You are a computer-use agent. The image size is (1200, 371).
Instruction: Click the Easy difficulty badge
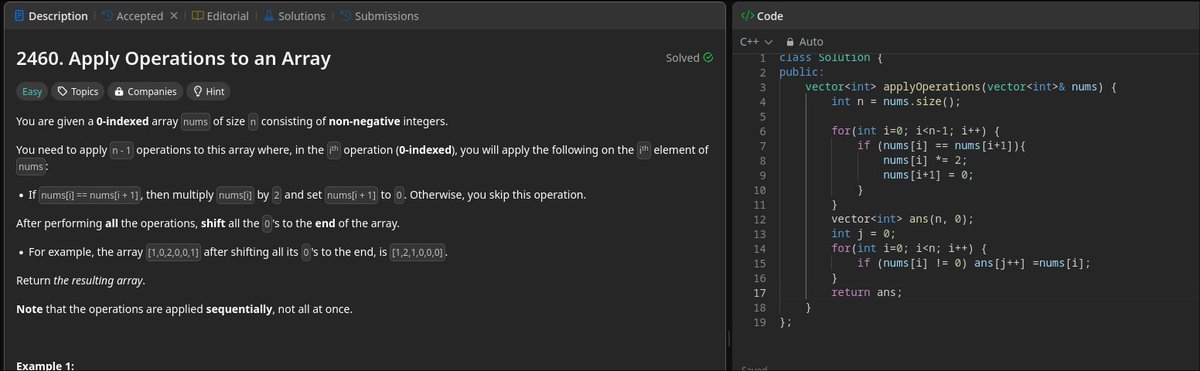pyautogui.click(x=32, y=91)
